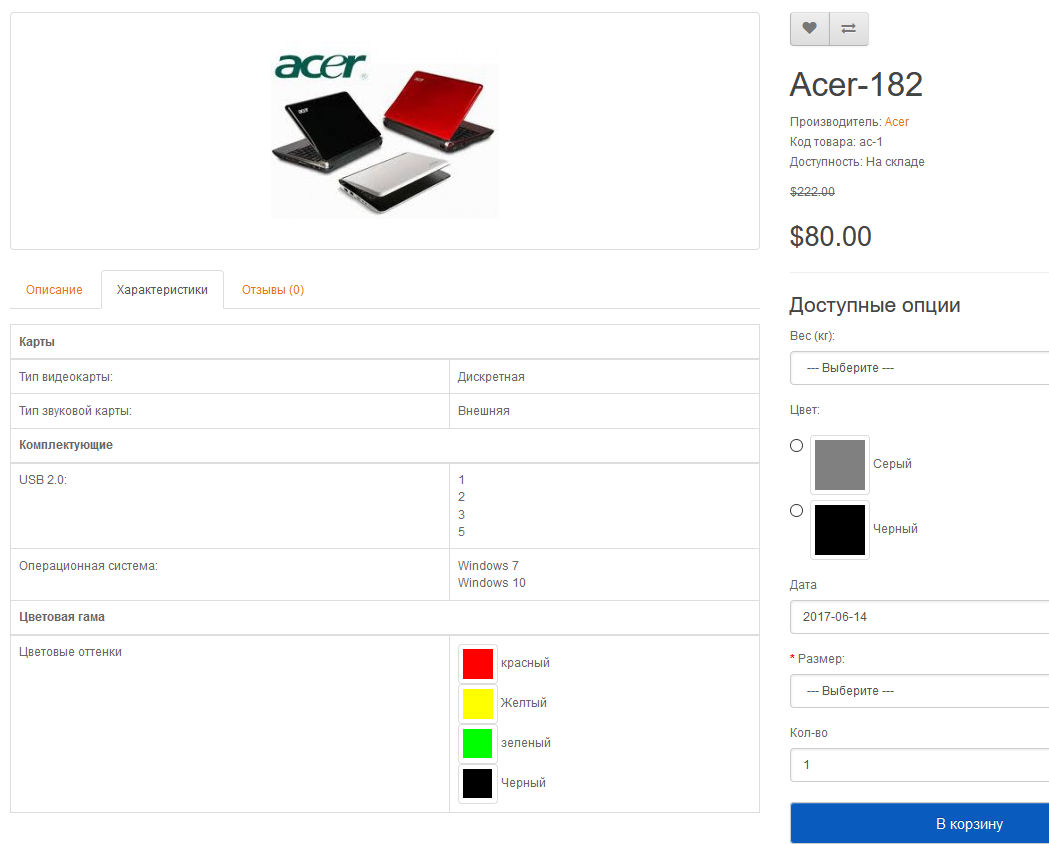Click the Цветовая гама section header
The height and width of the screenshot is (844, 1049).
pyautogui.click(x=62, y=617)
